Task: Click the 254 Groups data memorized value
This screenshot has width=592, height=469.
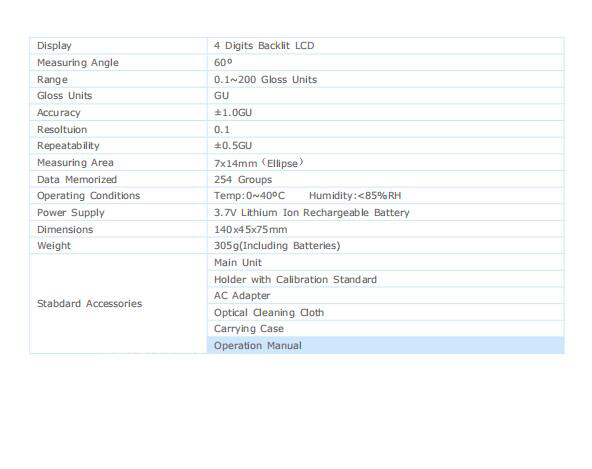Action: coord(243,179)
